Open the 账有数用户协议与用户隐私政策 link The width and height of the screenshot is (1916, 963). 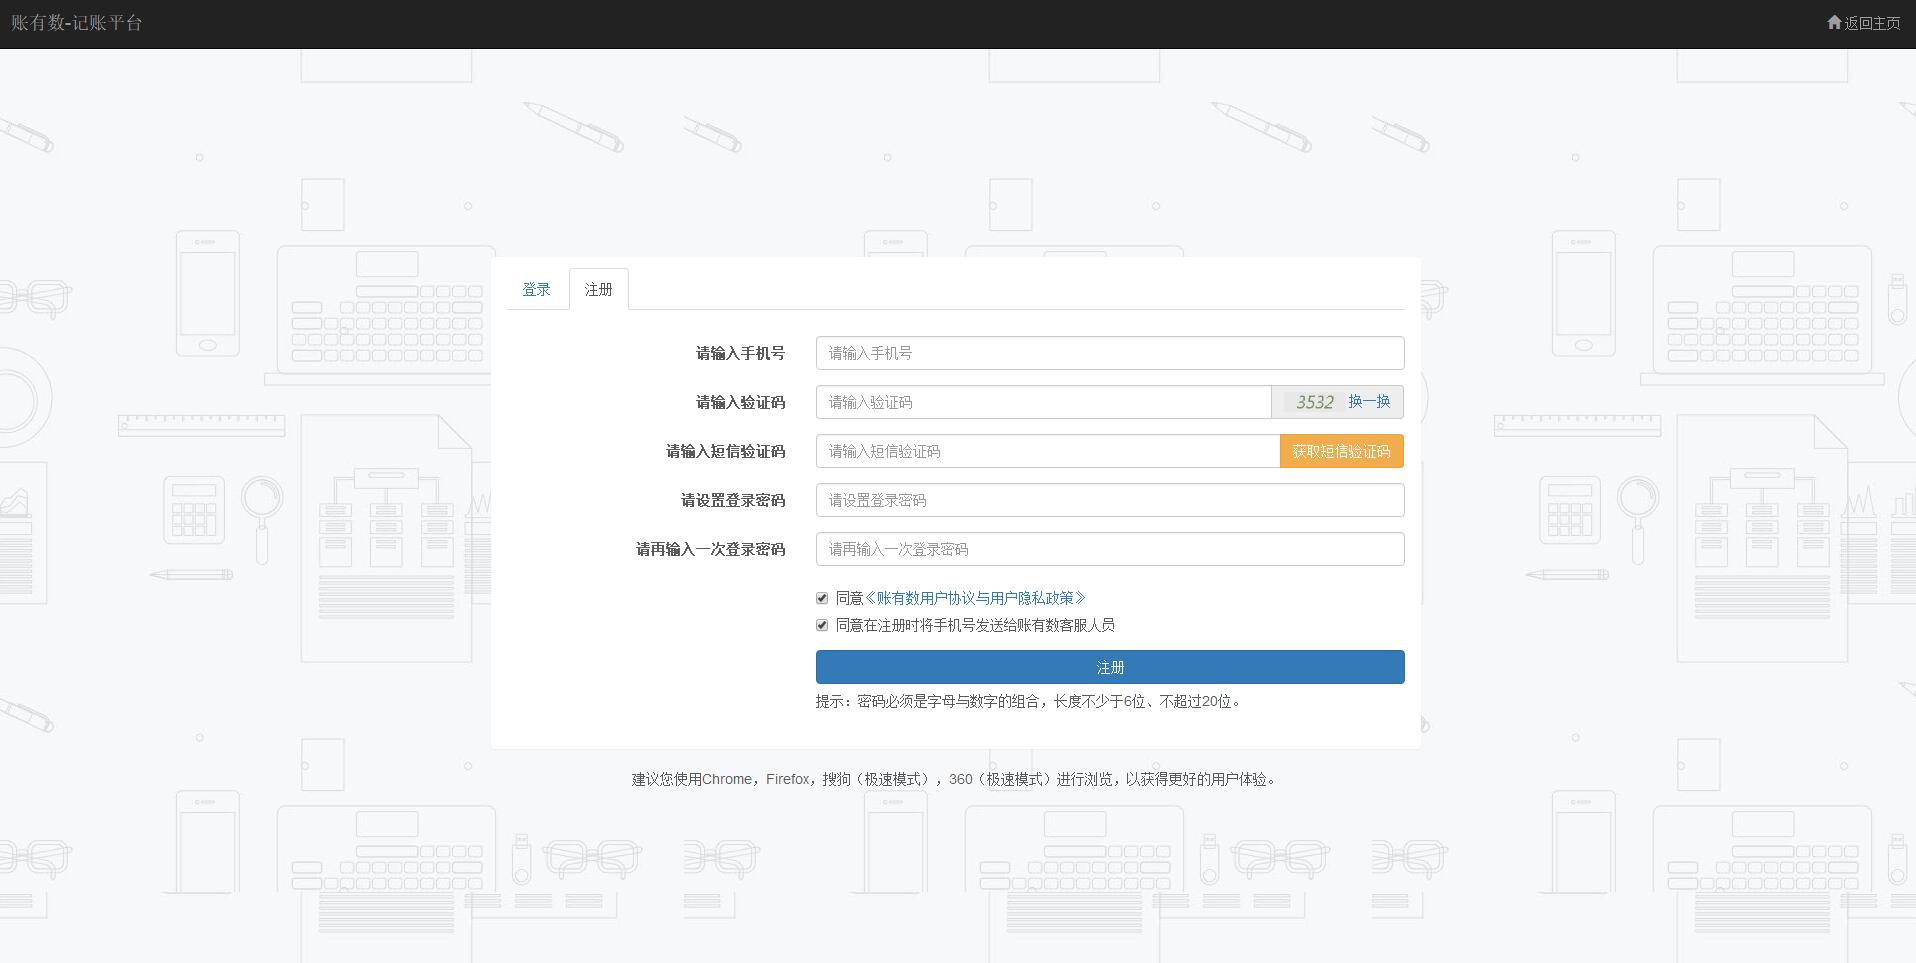coord(975,598)
